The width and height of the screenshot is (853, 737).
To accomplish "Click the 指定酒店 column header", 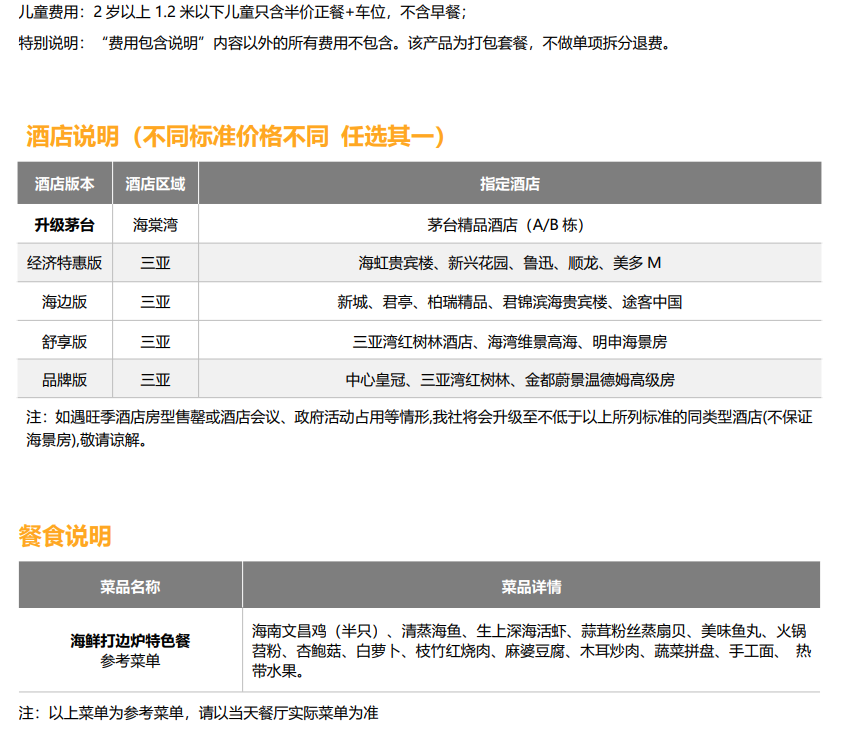I will pos(509,184).
